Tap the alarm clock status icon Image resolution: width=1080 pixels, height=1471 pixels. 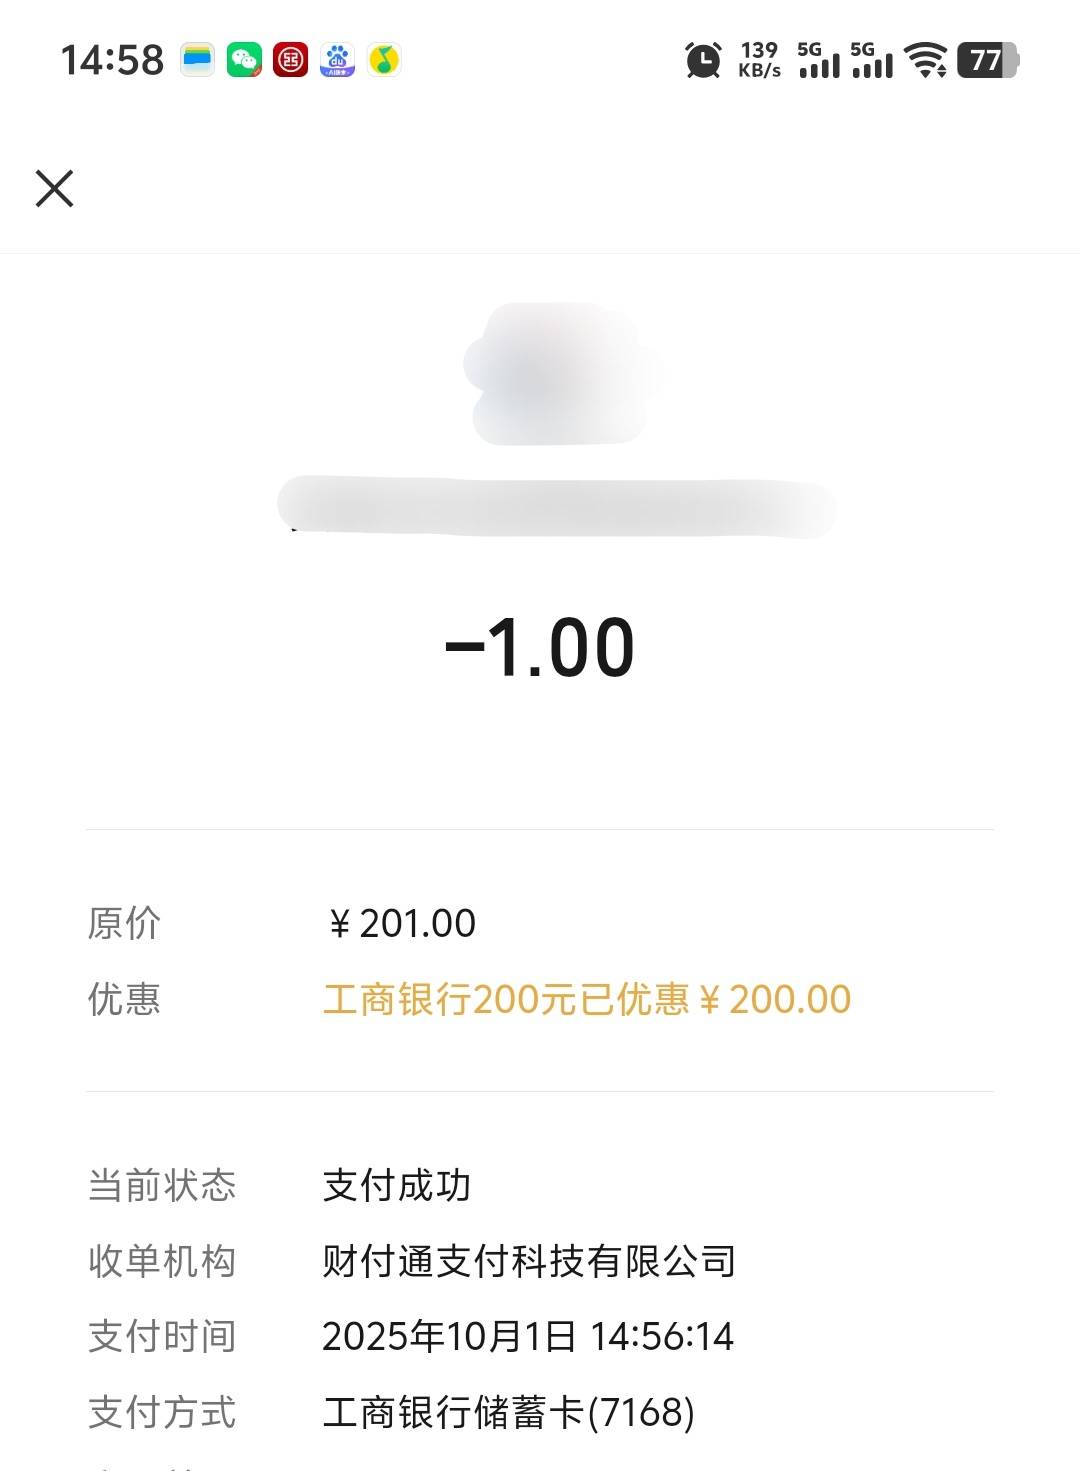pyautogui.click(x=703, y=60)
